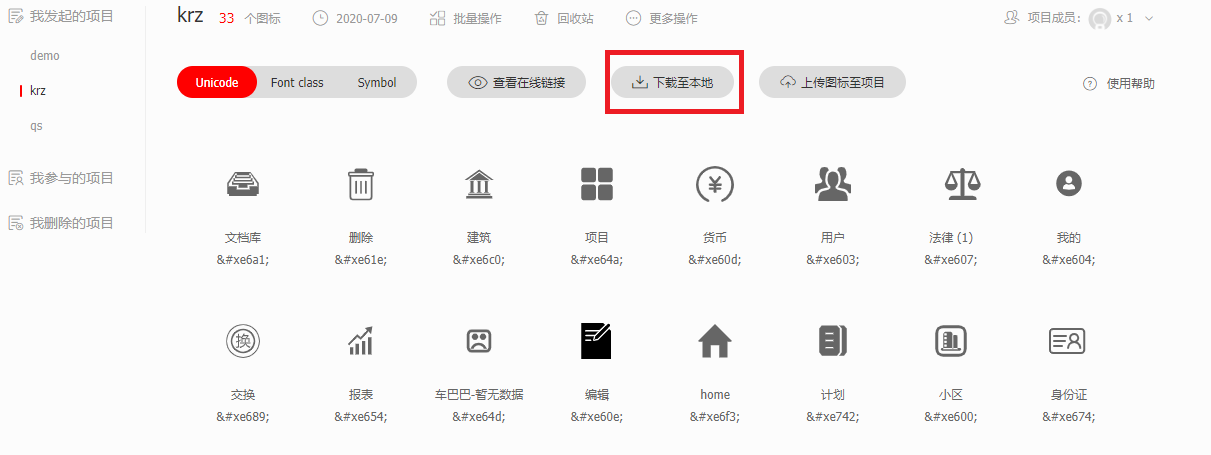Open the qs project in sidebar

(x=36, y=126)
